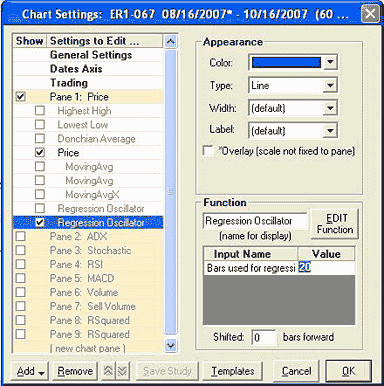
Task: Toggle the Pane 2: ADX checkbox
Action: (21, 236)
